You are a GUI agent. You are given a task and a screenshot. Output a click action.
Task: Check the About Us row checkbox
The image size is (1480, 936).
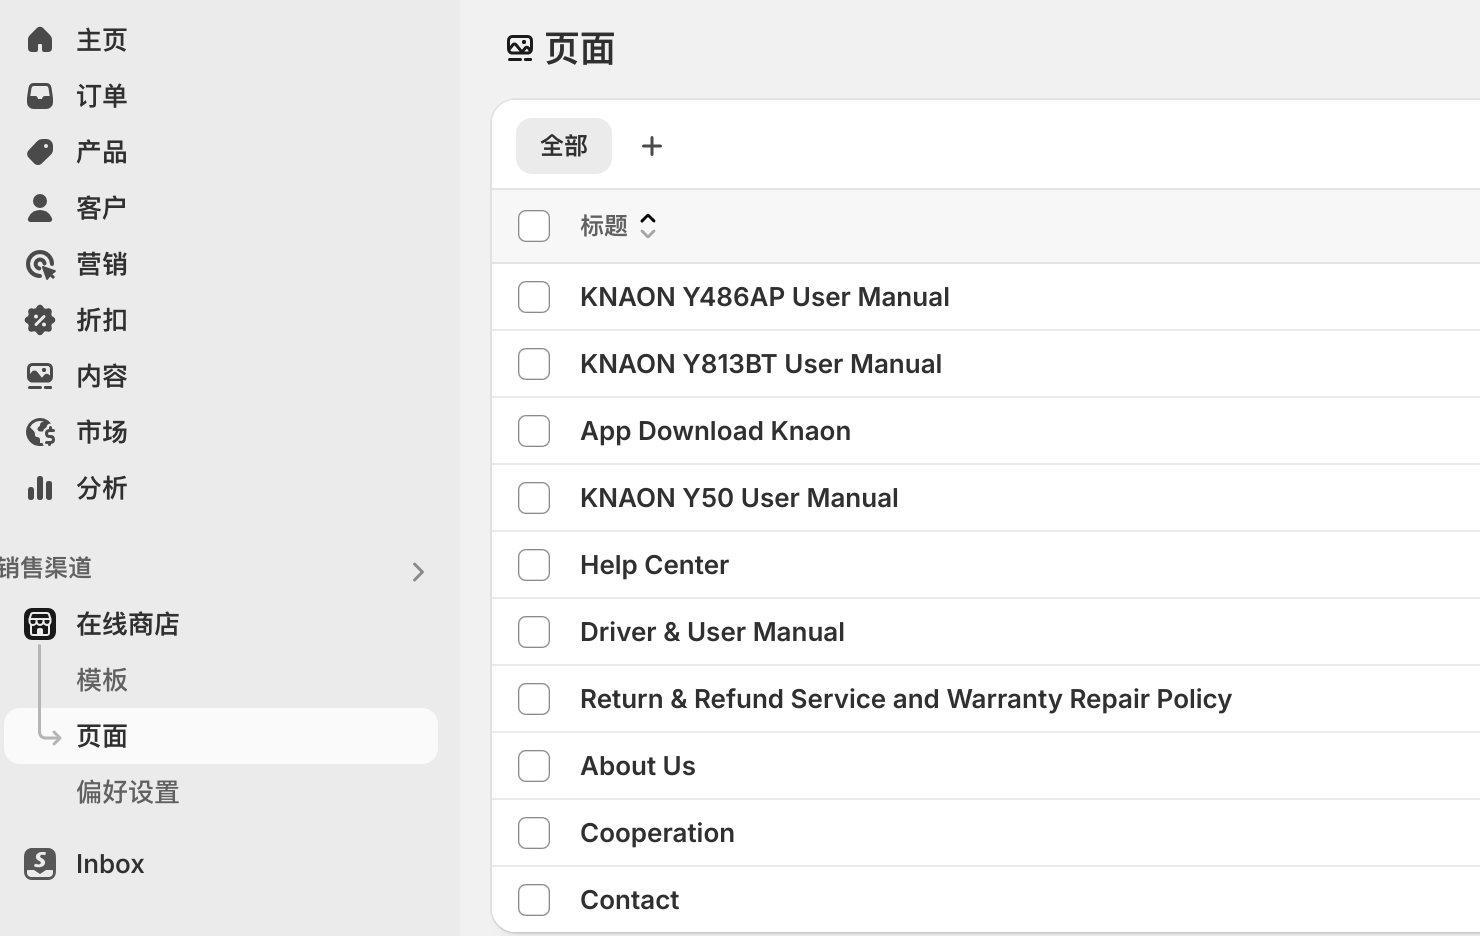pos(534,766)
